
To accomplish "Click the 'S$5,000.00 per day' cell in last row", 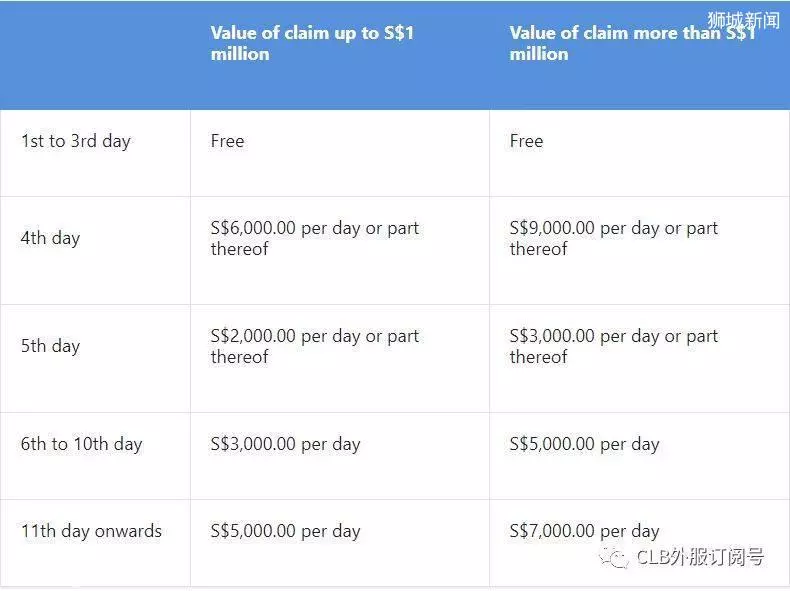I will click(286, 531).
